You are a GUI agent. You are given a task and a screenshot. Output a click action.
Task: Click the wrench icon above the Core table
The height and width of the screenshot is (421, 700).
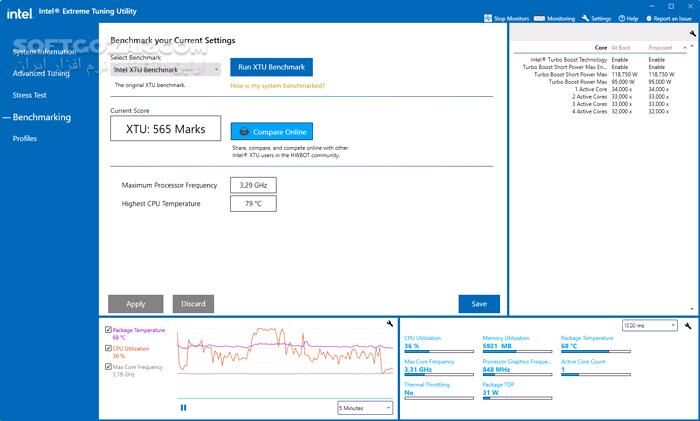click(x=692, y=33)
